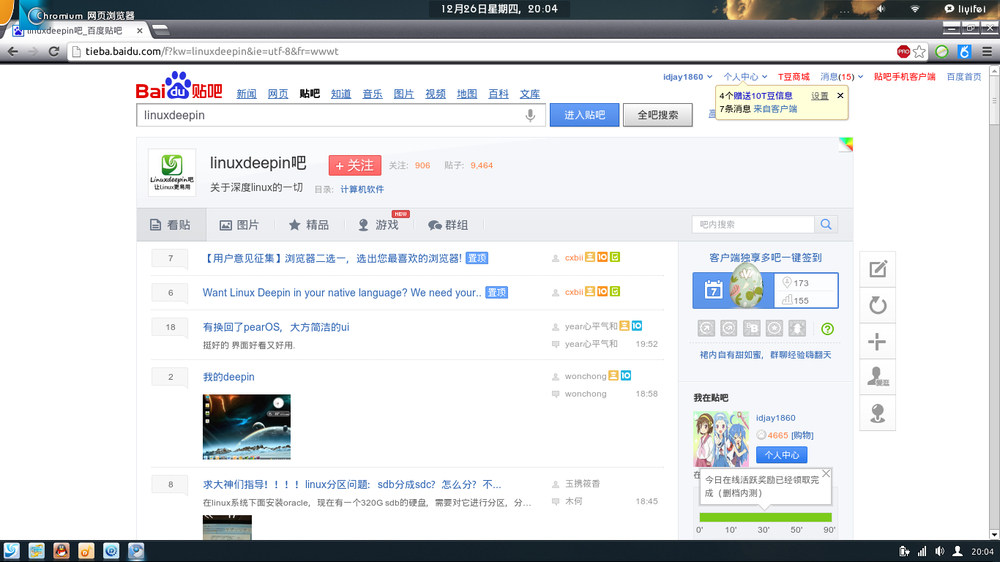Close the 10T豆 notification popup

click(x=840, y=96)
